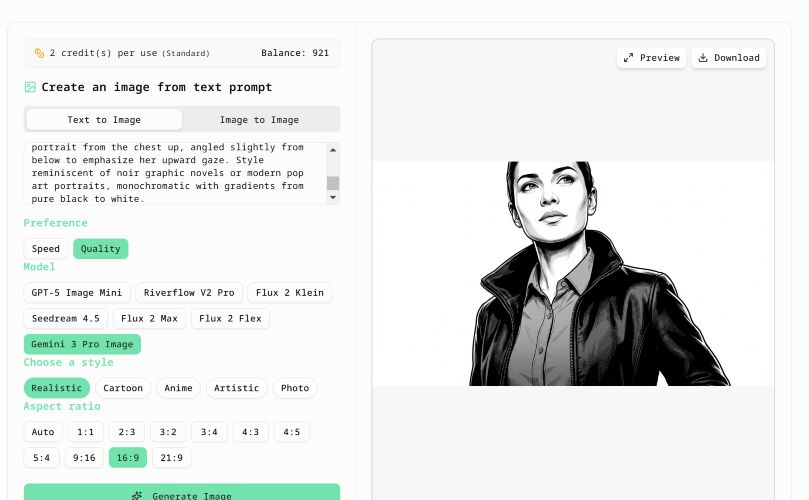The image size is (809, 500).
Task: Click the generated woman portrait image
Action: click(x=573, y=273)
